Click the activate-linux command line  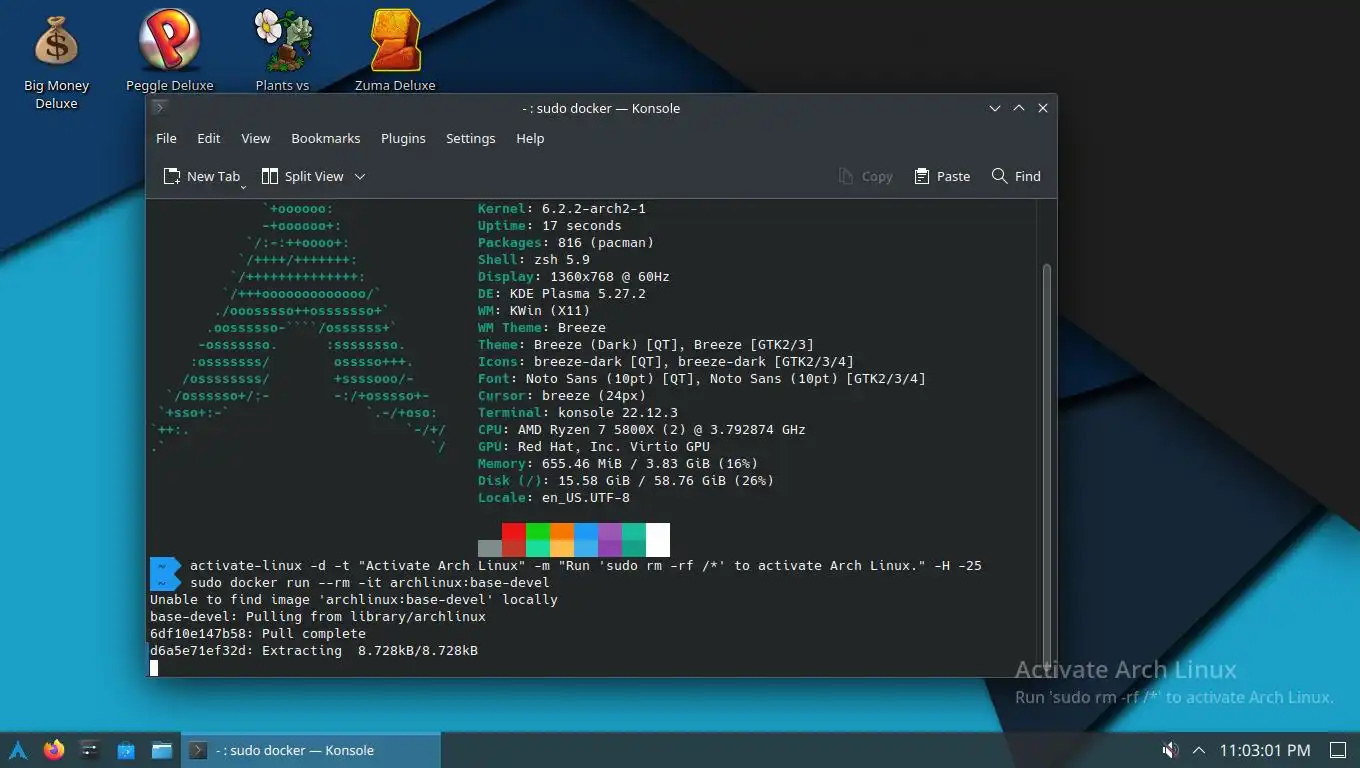(586, 566)
